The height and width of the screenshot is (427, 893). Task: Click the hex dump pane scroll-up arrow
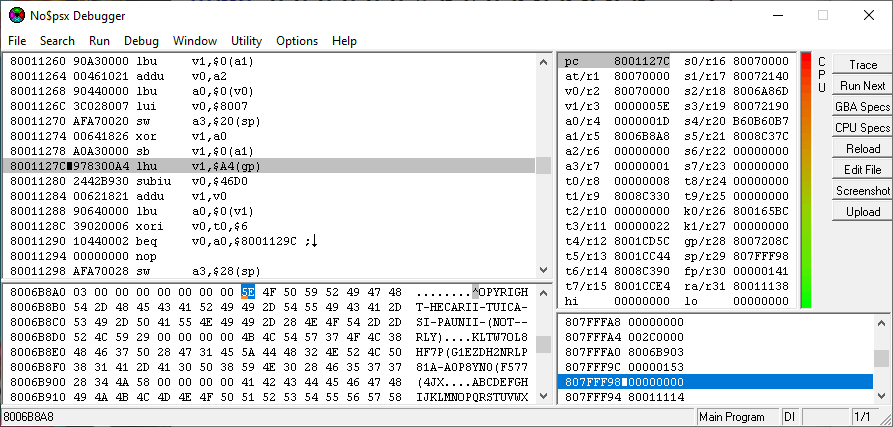click(x=543, y=292)
